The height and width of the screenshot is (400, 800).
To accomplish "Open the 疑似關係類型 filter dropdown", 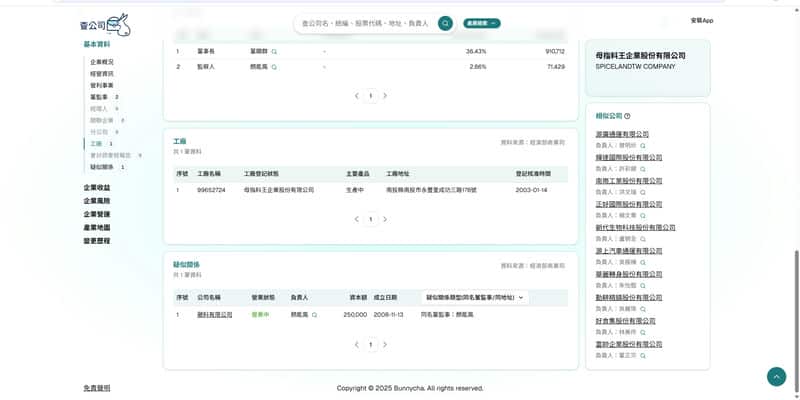I will click(x=475, y=297).
